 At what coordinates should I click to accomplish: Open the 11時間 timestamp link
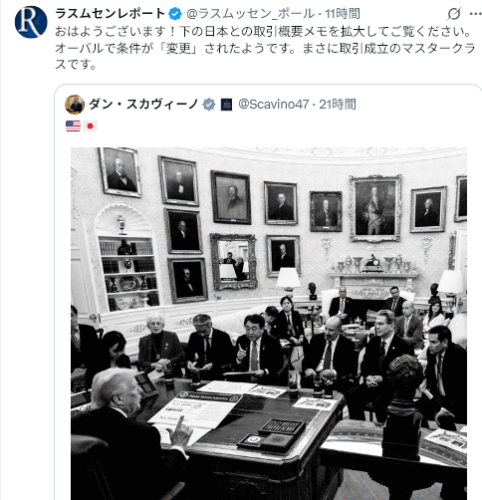pyautogui.click(x=343, y=14)
